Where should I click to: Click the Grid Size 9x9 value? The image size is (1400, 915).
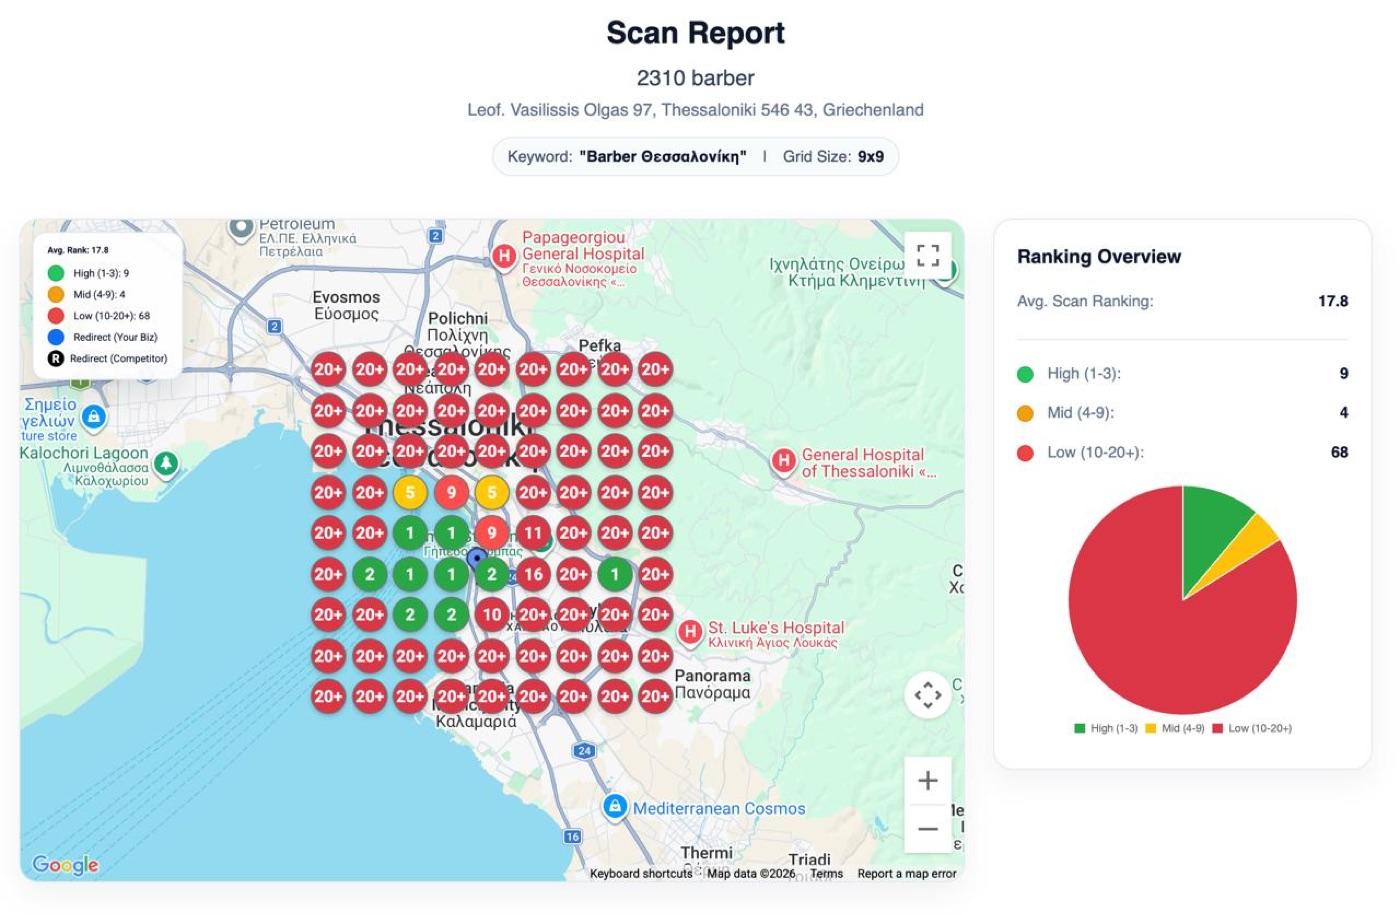[x=871, y=157]
